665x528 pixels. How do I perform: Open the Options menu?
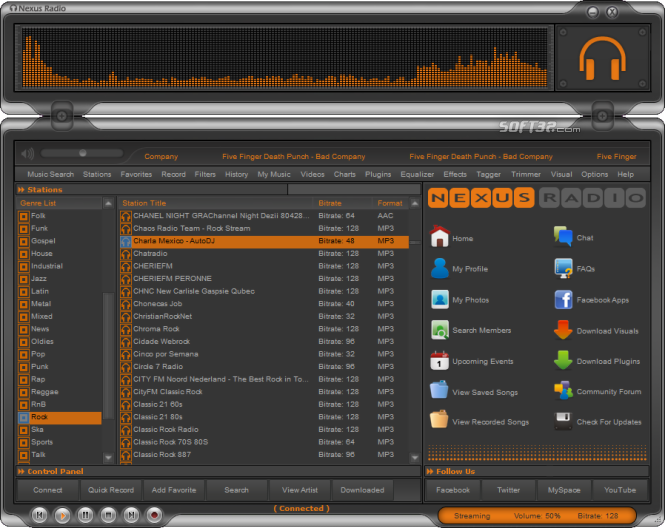click(x=594, y=174)
